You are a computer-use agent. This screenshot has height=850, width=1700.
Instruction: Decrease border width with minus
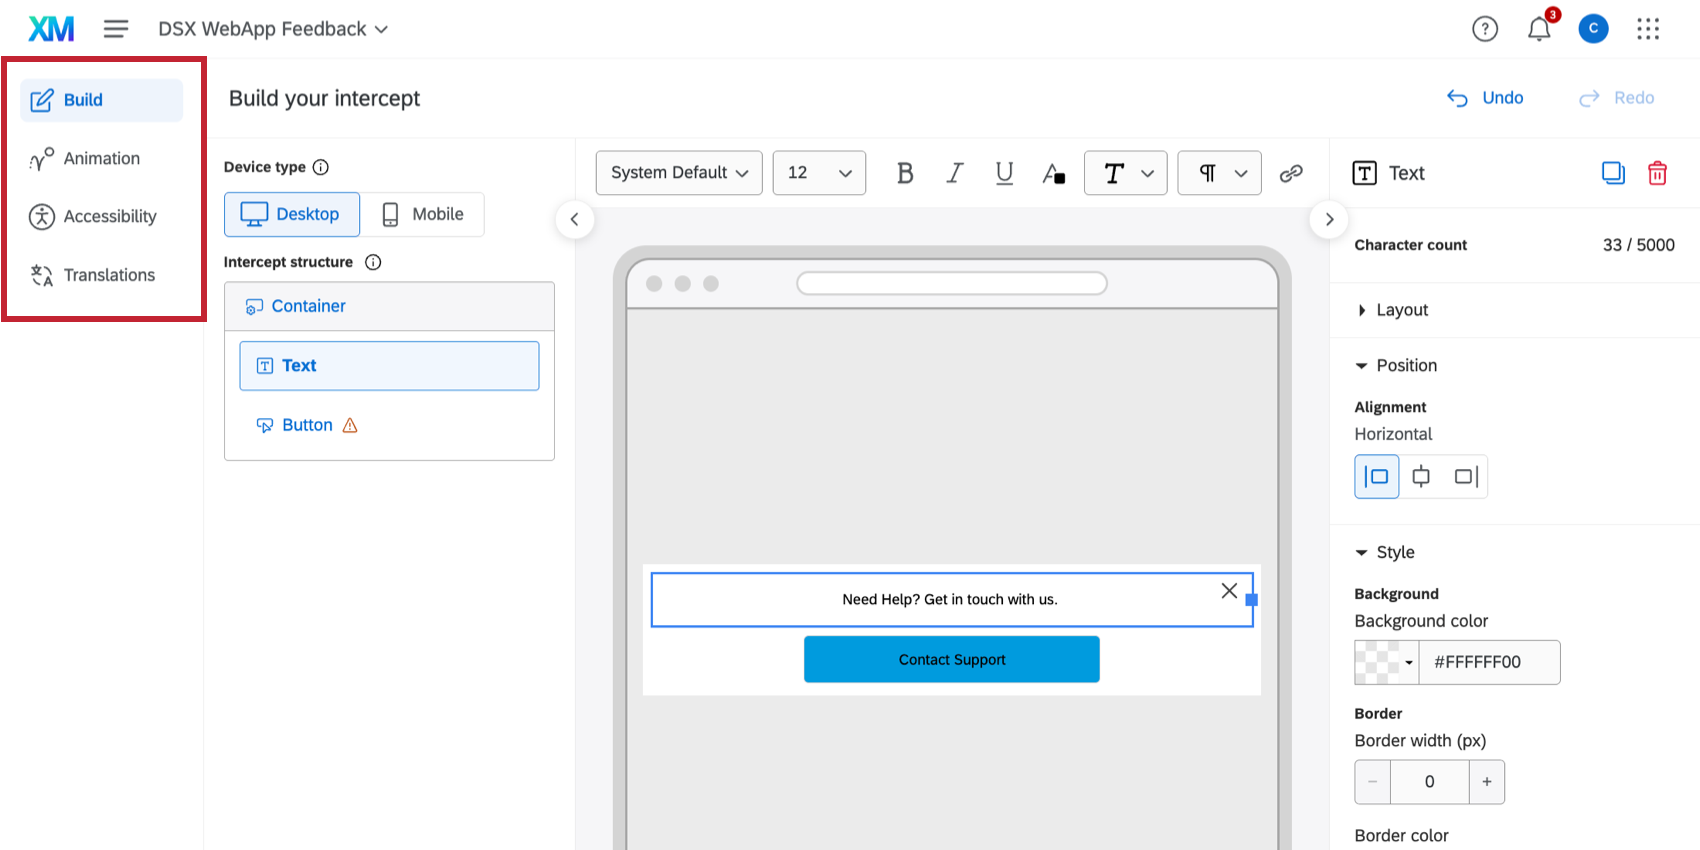coord(1372,782)
